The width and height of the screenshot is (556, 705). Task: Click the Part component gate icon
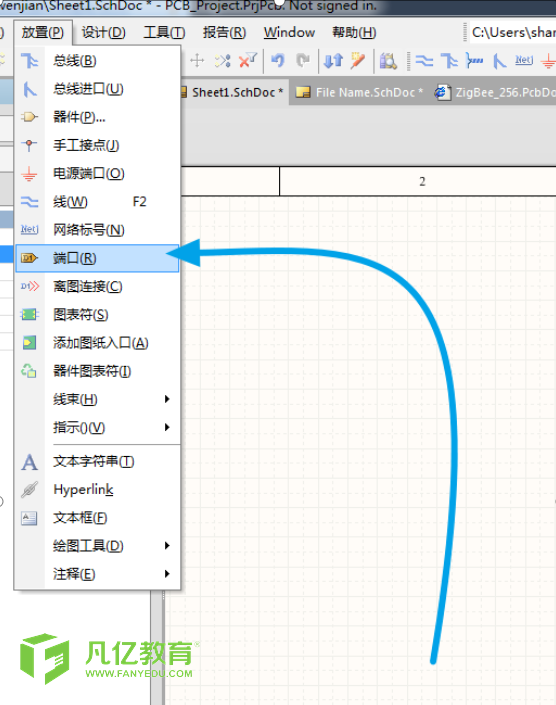pyautogui.click(x=30, y=117)
